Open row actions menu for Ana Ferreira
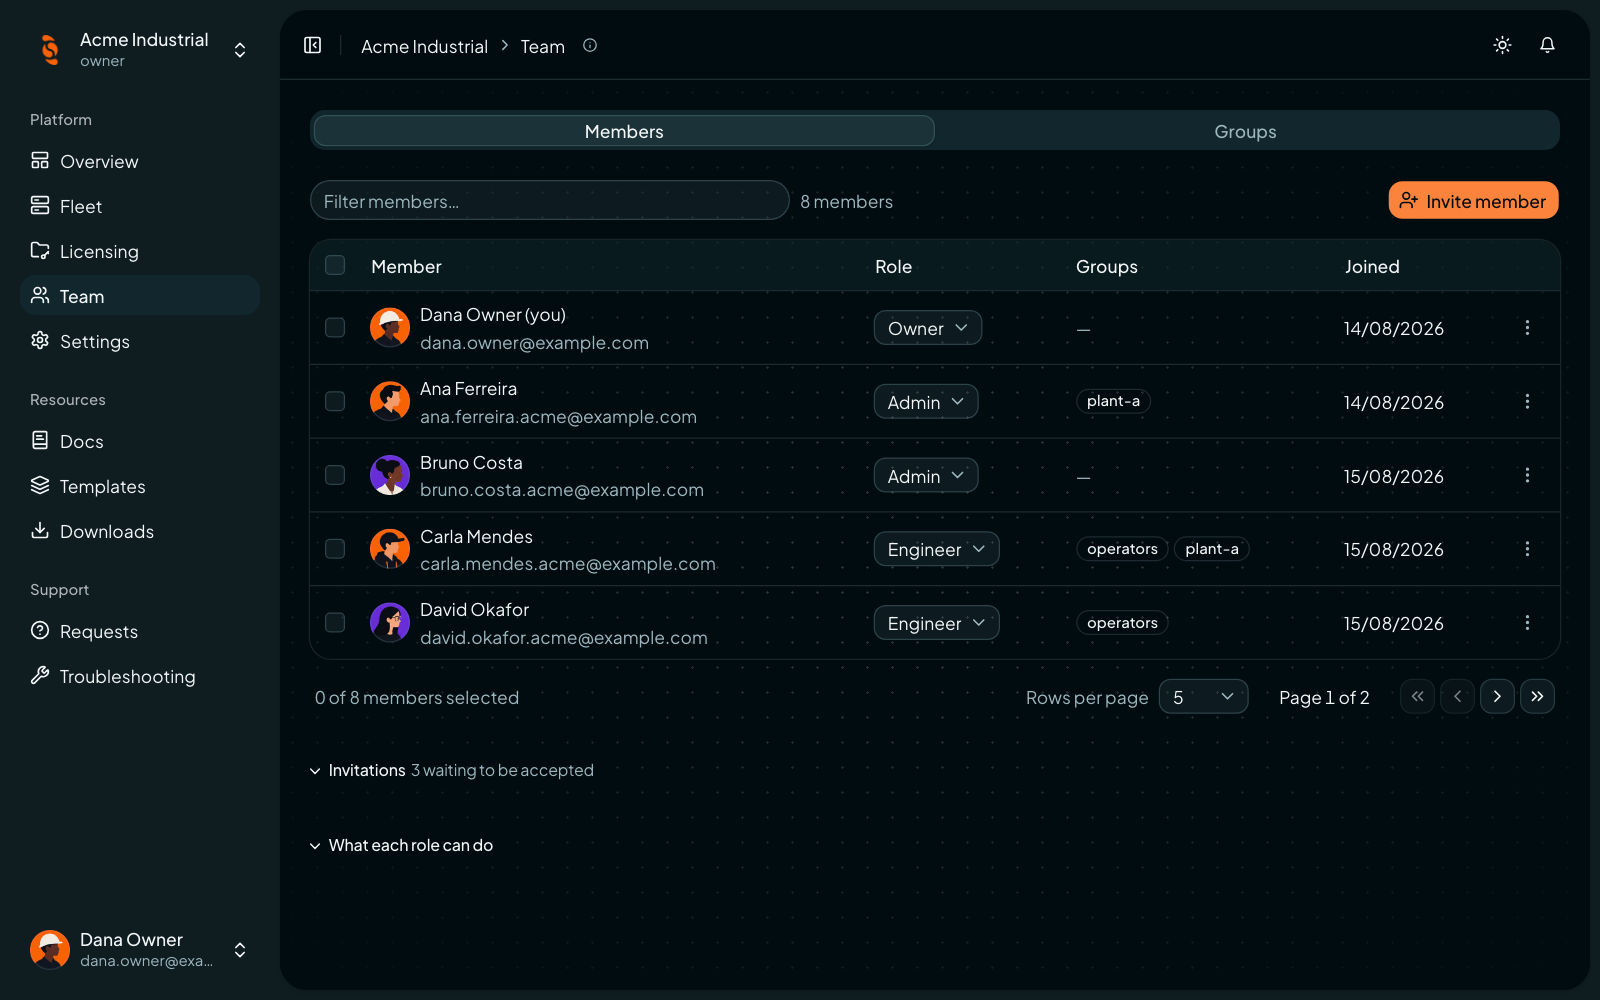Viewport: 1600px width, 1000px height. [x=1527, y=401]
